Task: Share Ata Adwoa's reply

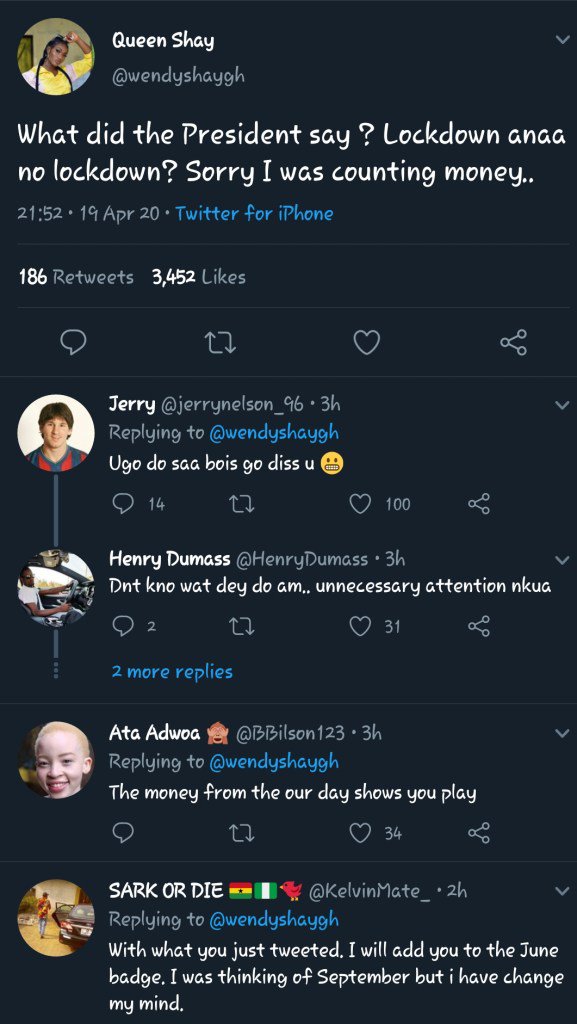Action: [478, 832]
